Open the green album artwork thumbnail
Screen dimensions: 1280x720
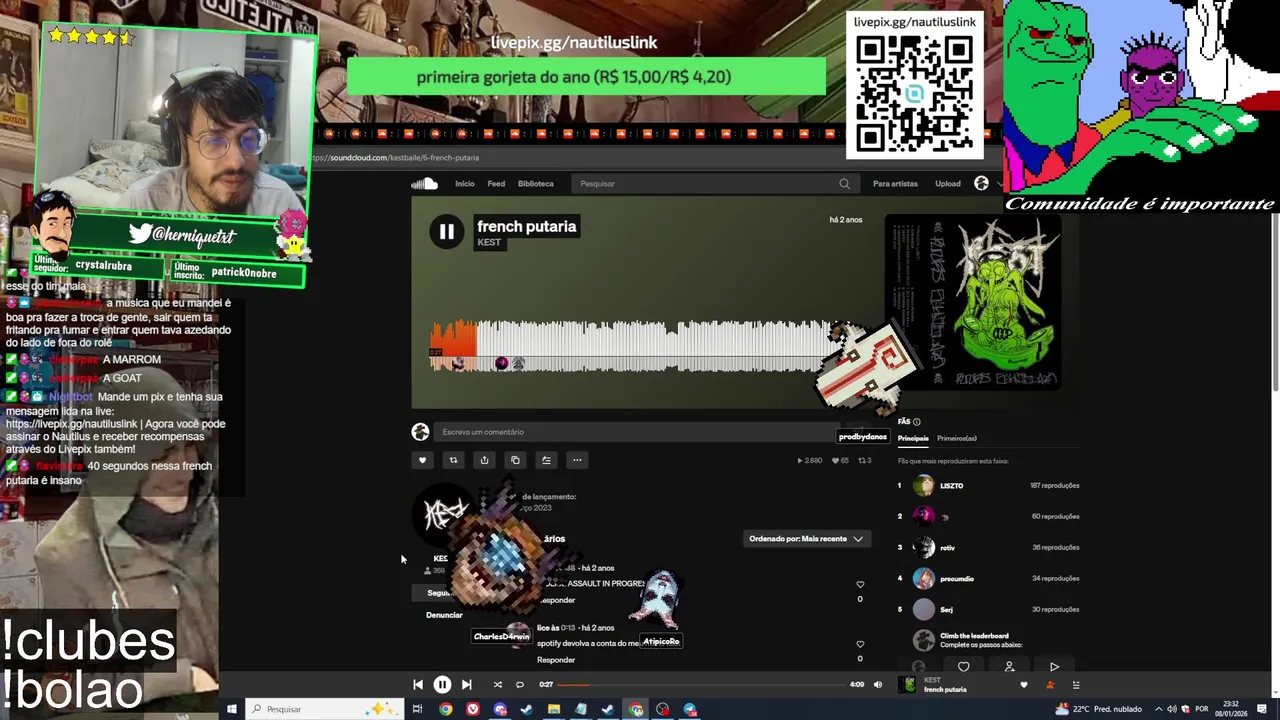click(972, 302)
